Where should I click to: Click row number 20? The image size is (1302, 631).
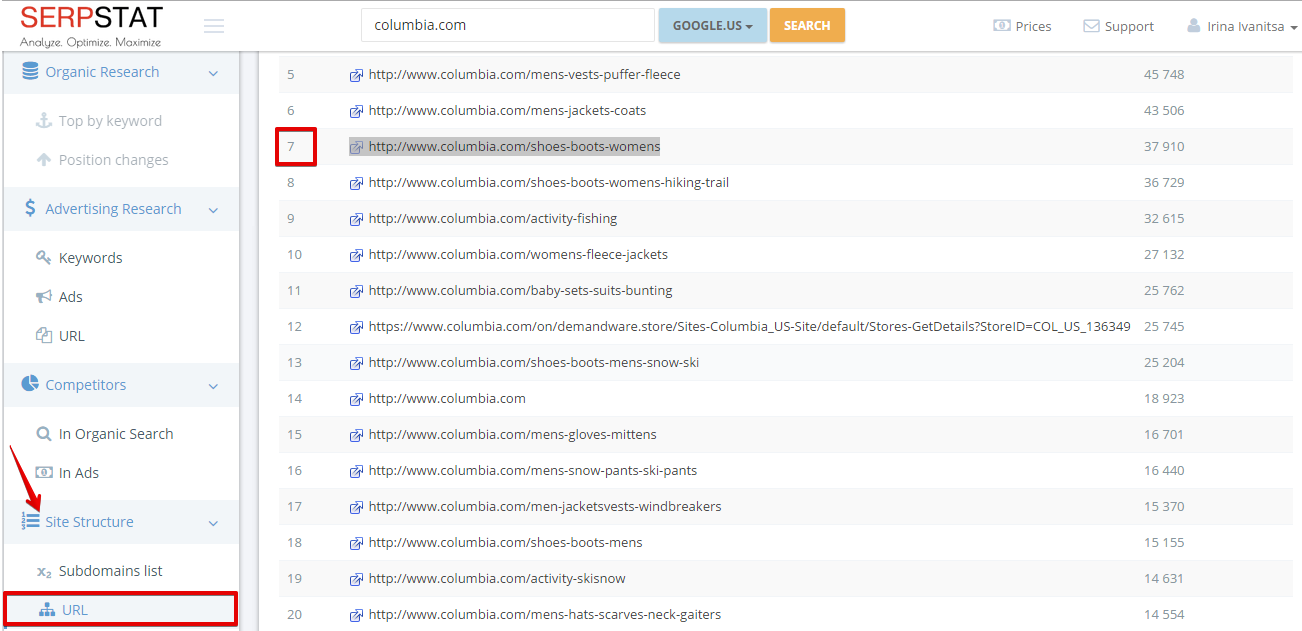(x=294, y=615)
